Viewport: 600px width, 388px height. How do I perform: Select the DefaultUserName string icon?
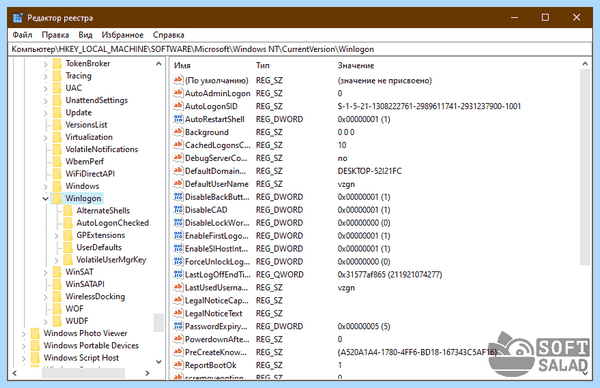(x=178, y=184)
